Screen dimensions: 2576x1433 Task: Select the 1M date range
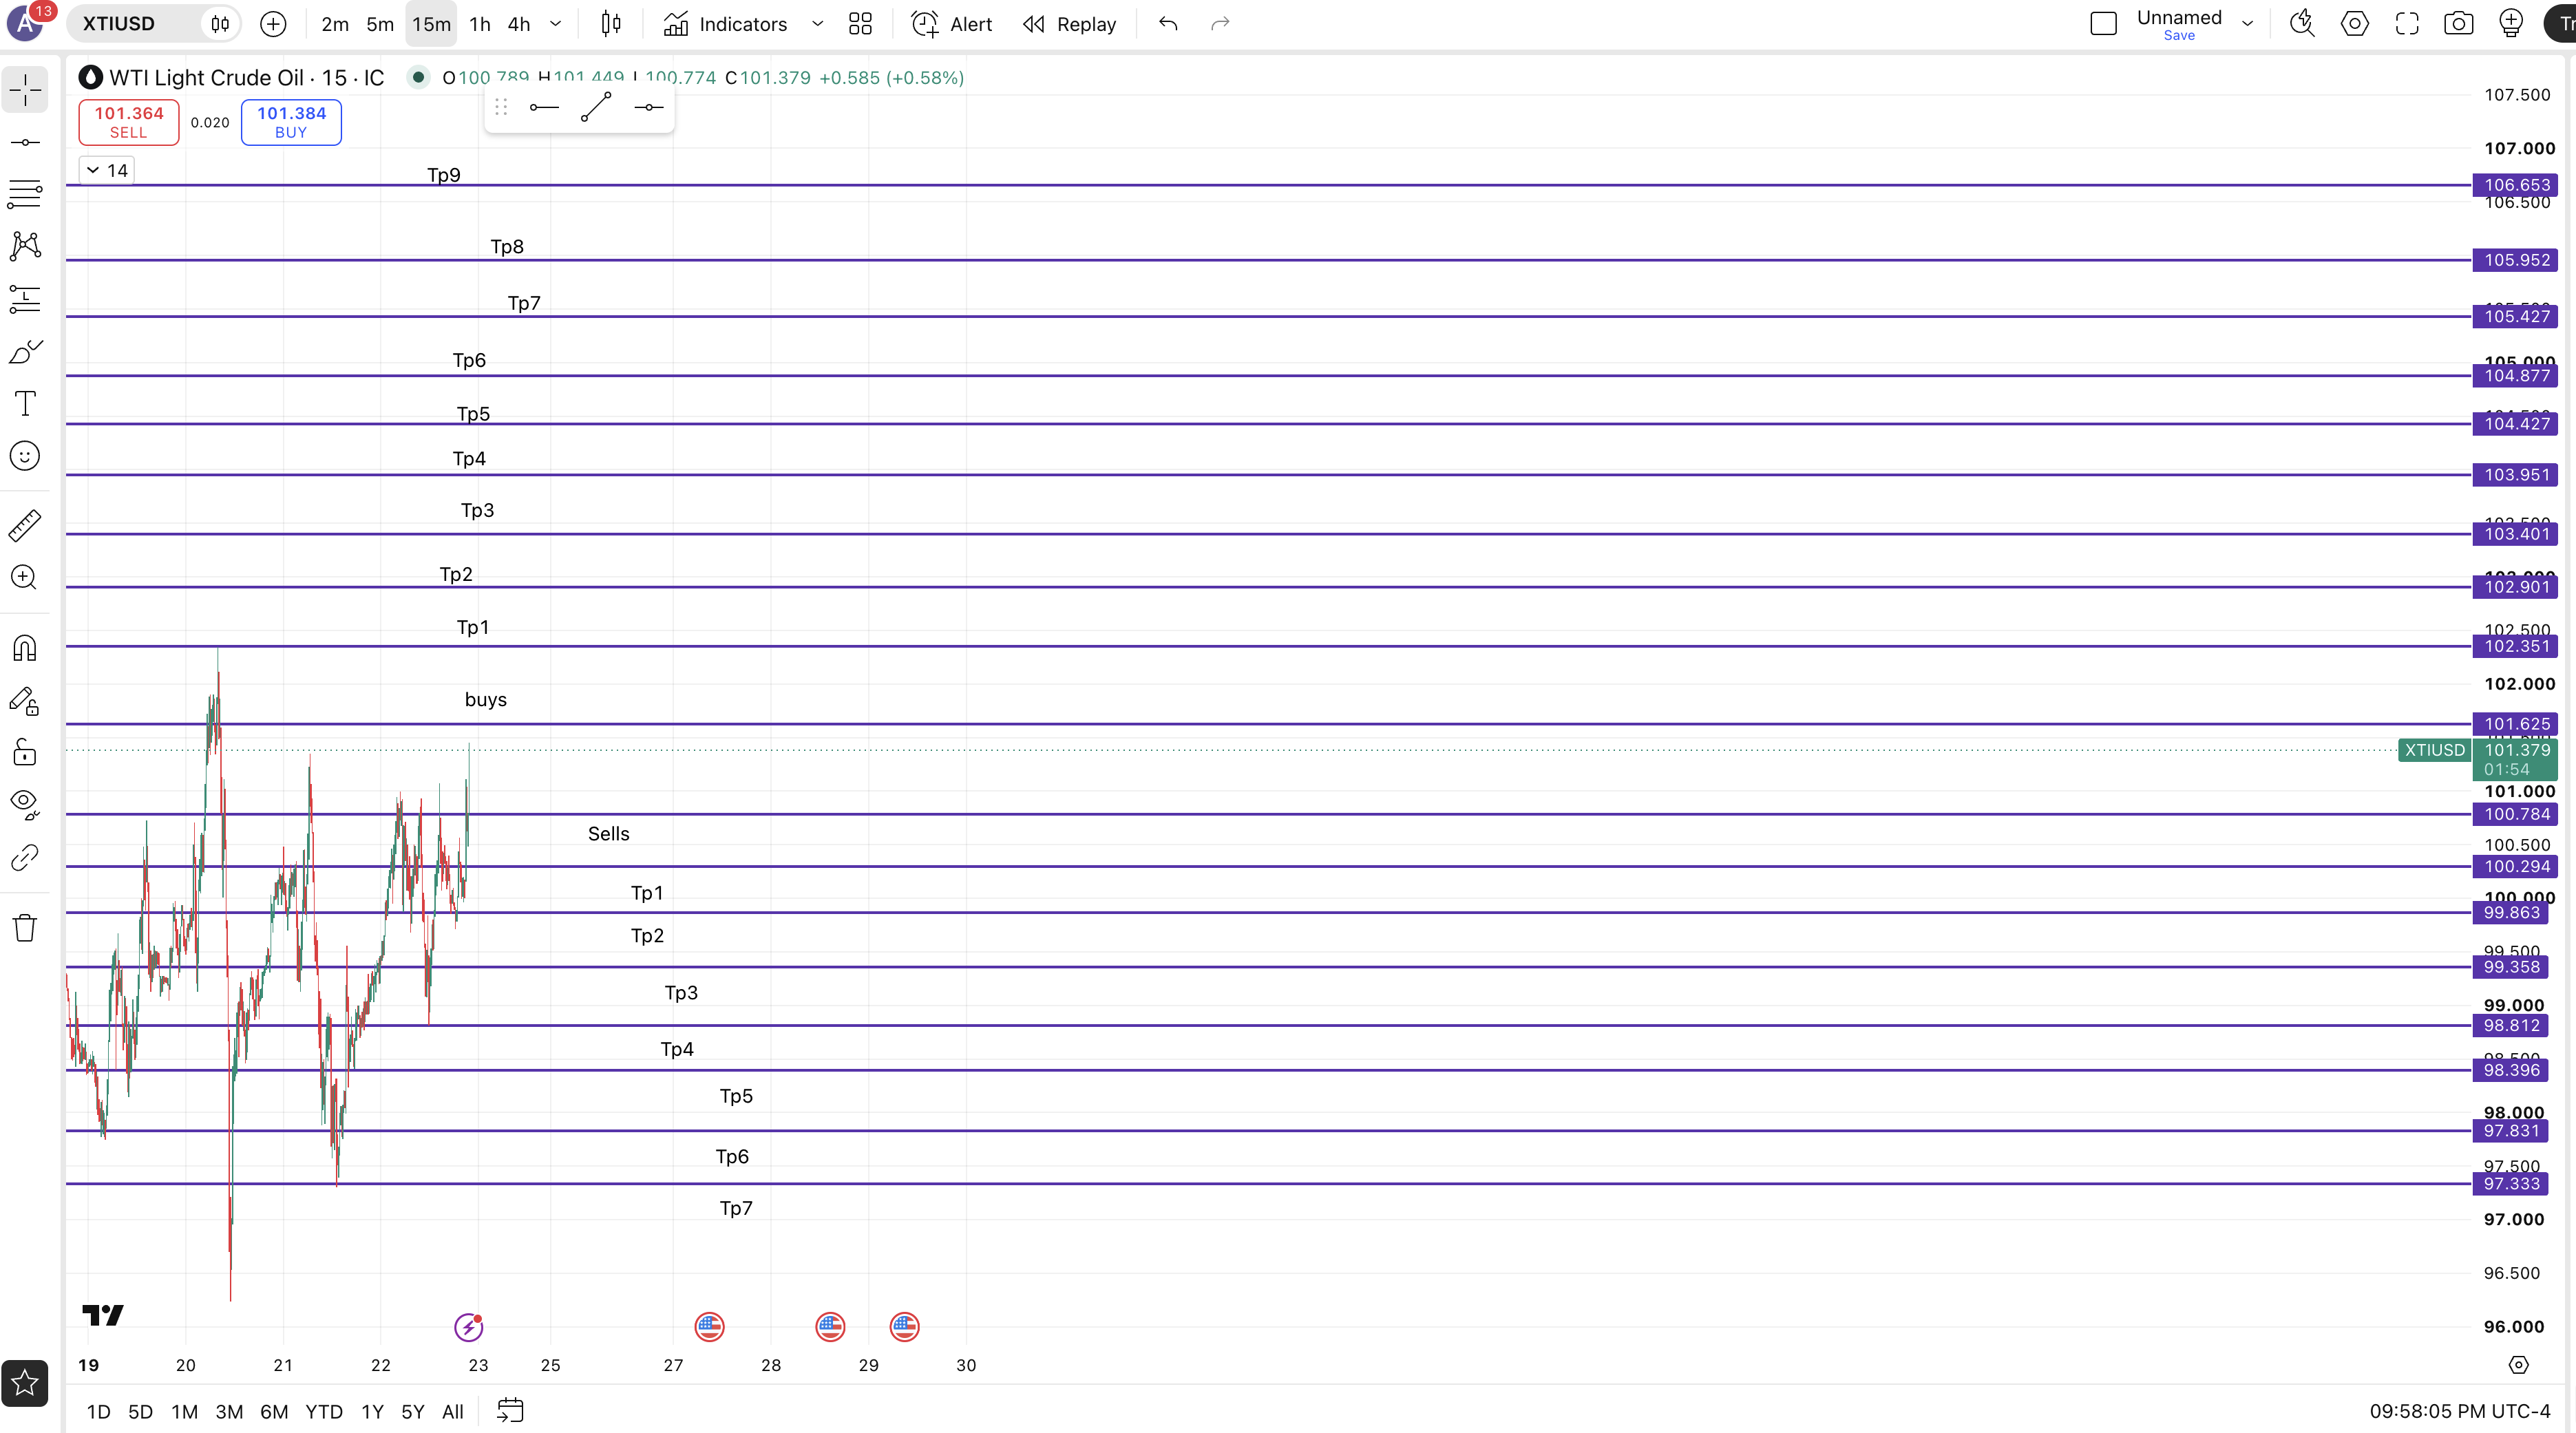[x=184, y=1411]
